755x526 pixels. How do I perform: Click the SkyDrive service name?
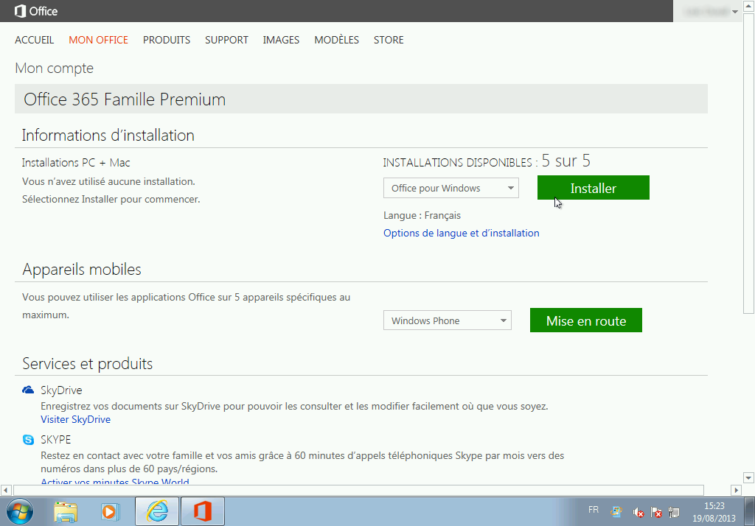point(61,390)
